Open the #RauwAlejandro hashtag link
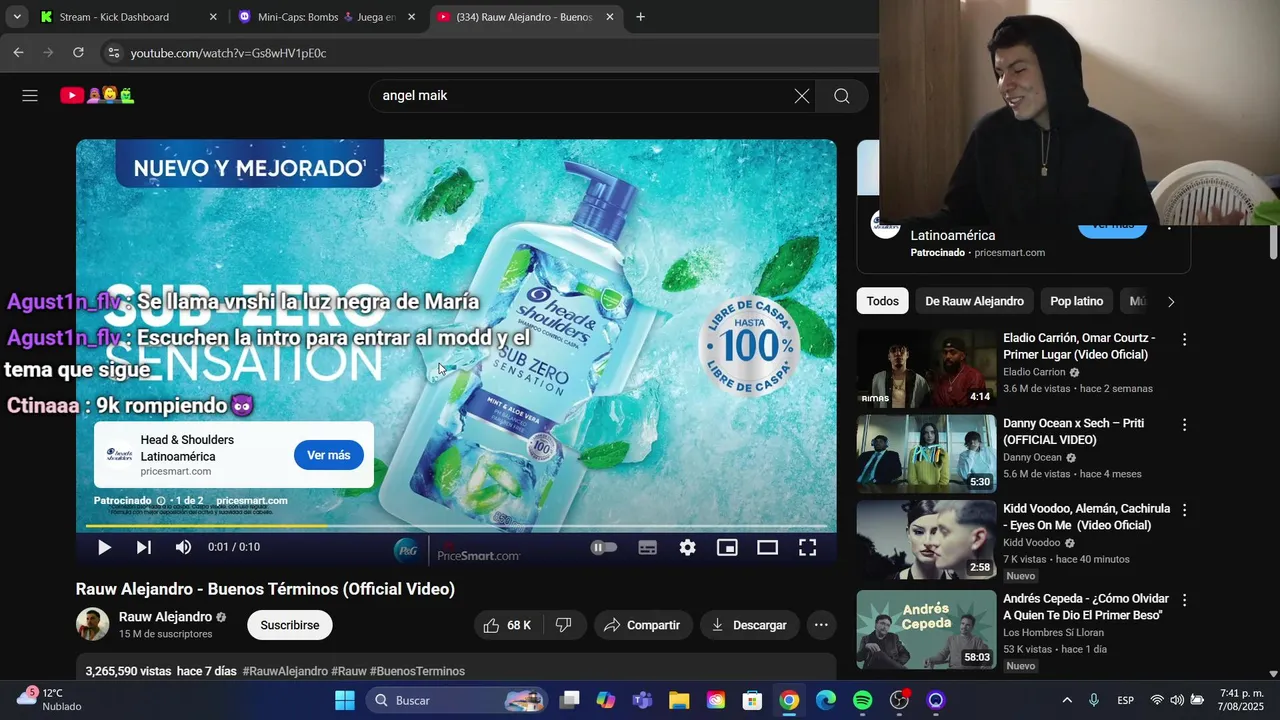The width and height of the screenshot is (1280, 720). pyautogui.click(x=285, y=671)
